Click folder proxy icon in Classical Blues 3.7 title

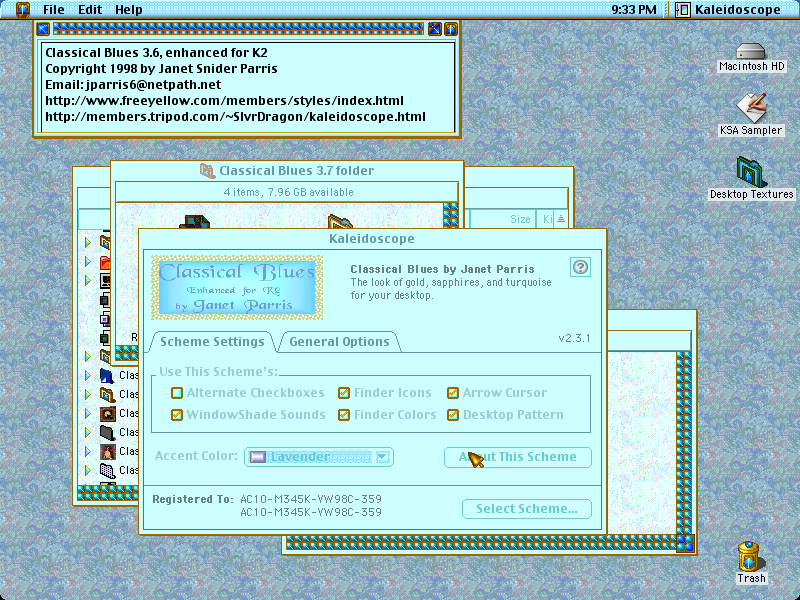(207, 170)
